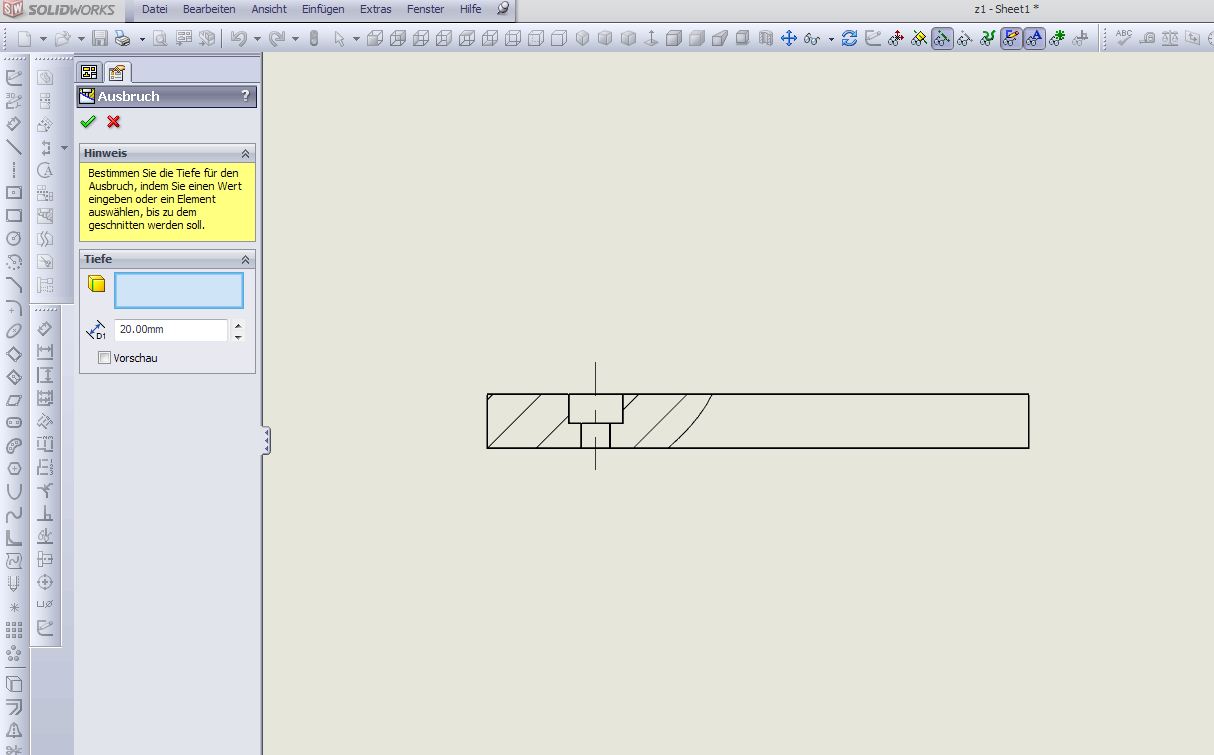This screenshot has height=755, width=1214.
Task: Increase the depth using the up spinner
Action: pyautogui.click(x=238, y=325)
